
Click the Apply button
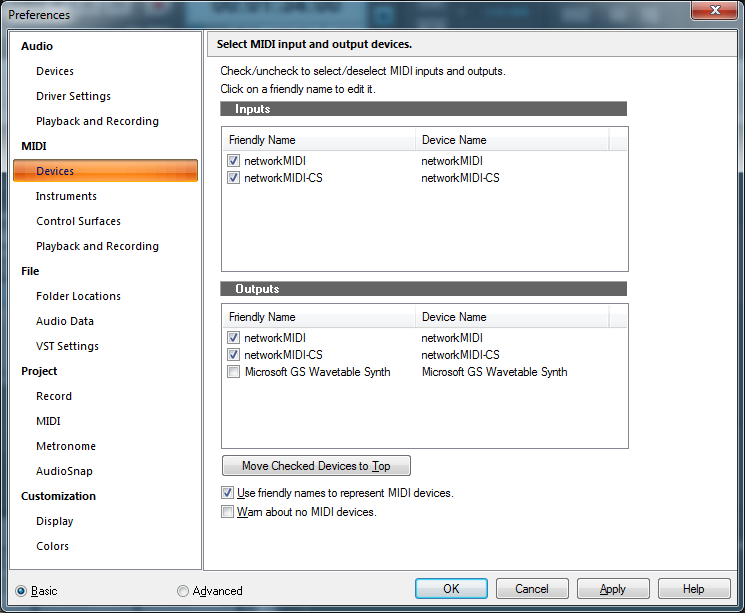[x=613, y=589]
